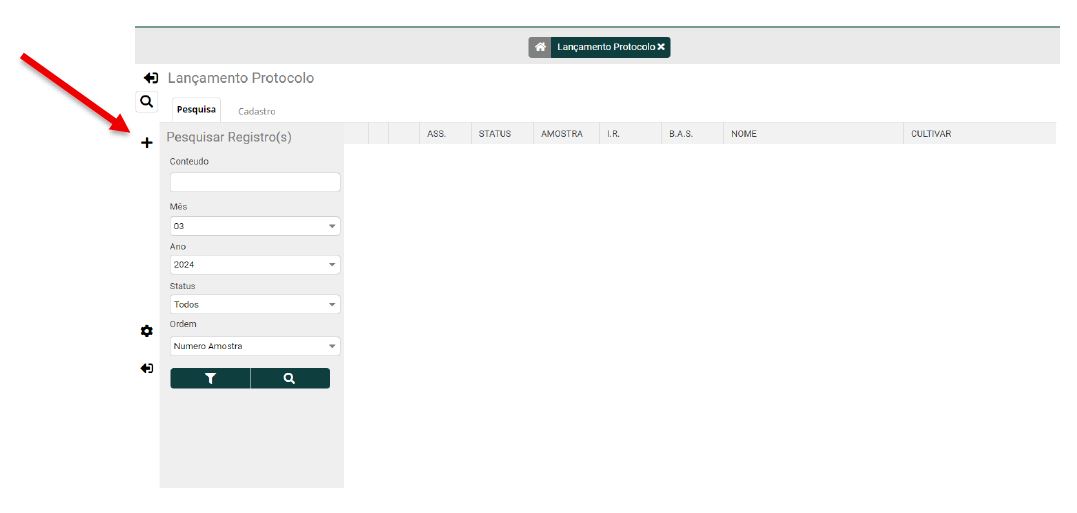Expand the Mês dropdown showing 03
The height and width of the screenshot is (513, 1077).
pyautogui.click(x=255, y=226)
